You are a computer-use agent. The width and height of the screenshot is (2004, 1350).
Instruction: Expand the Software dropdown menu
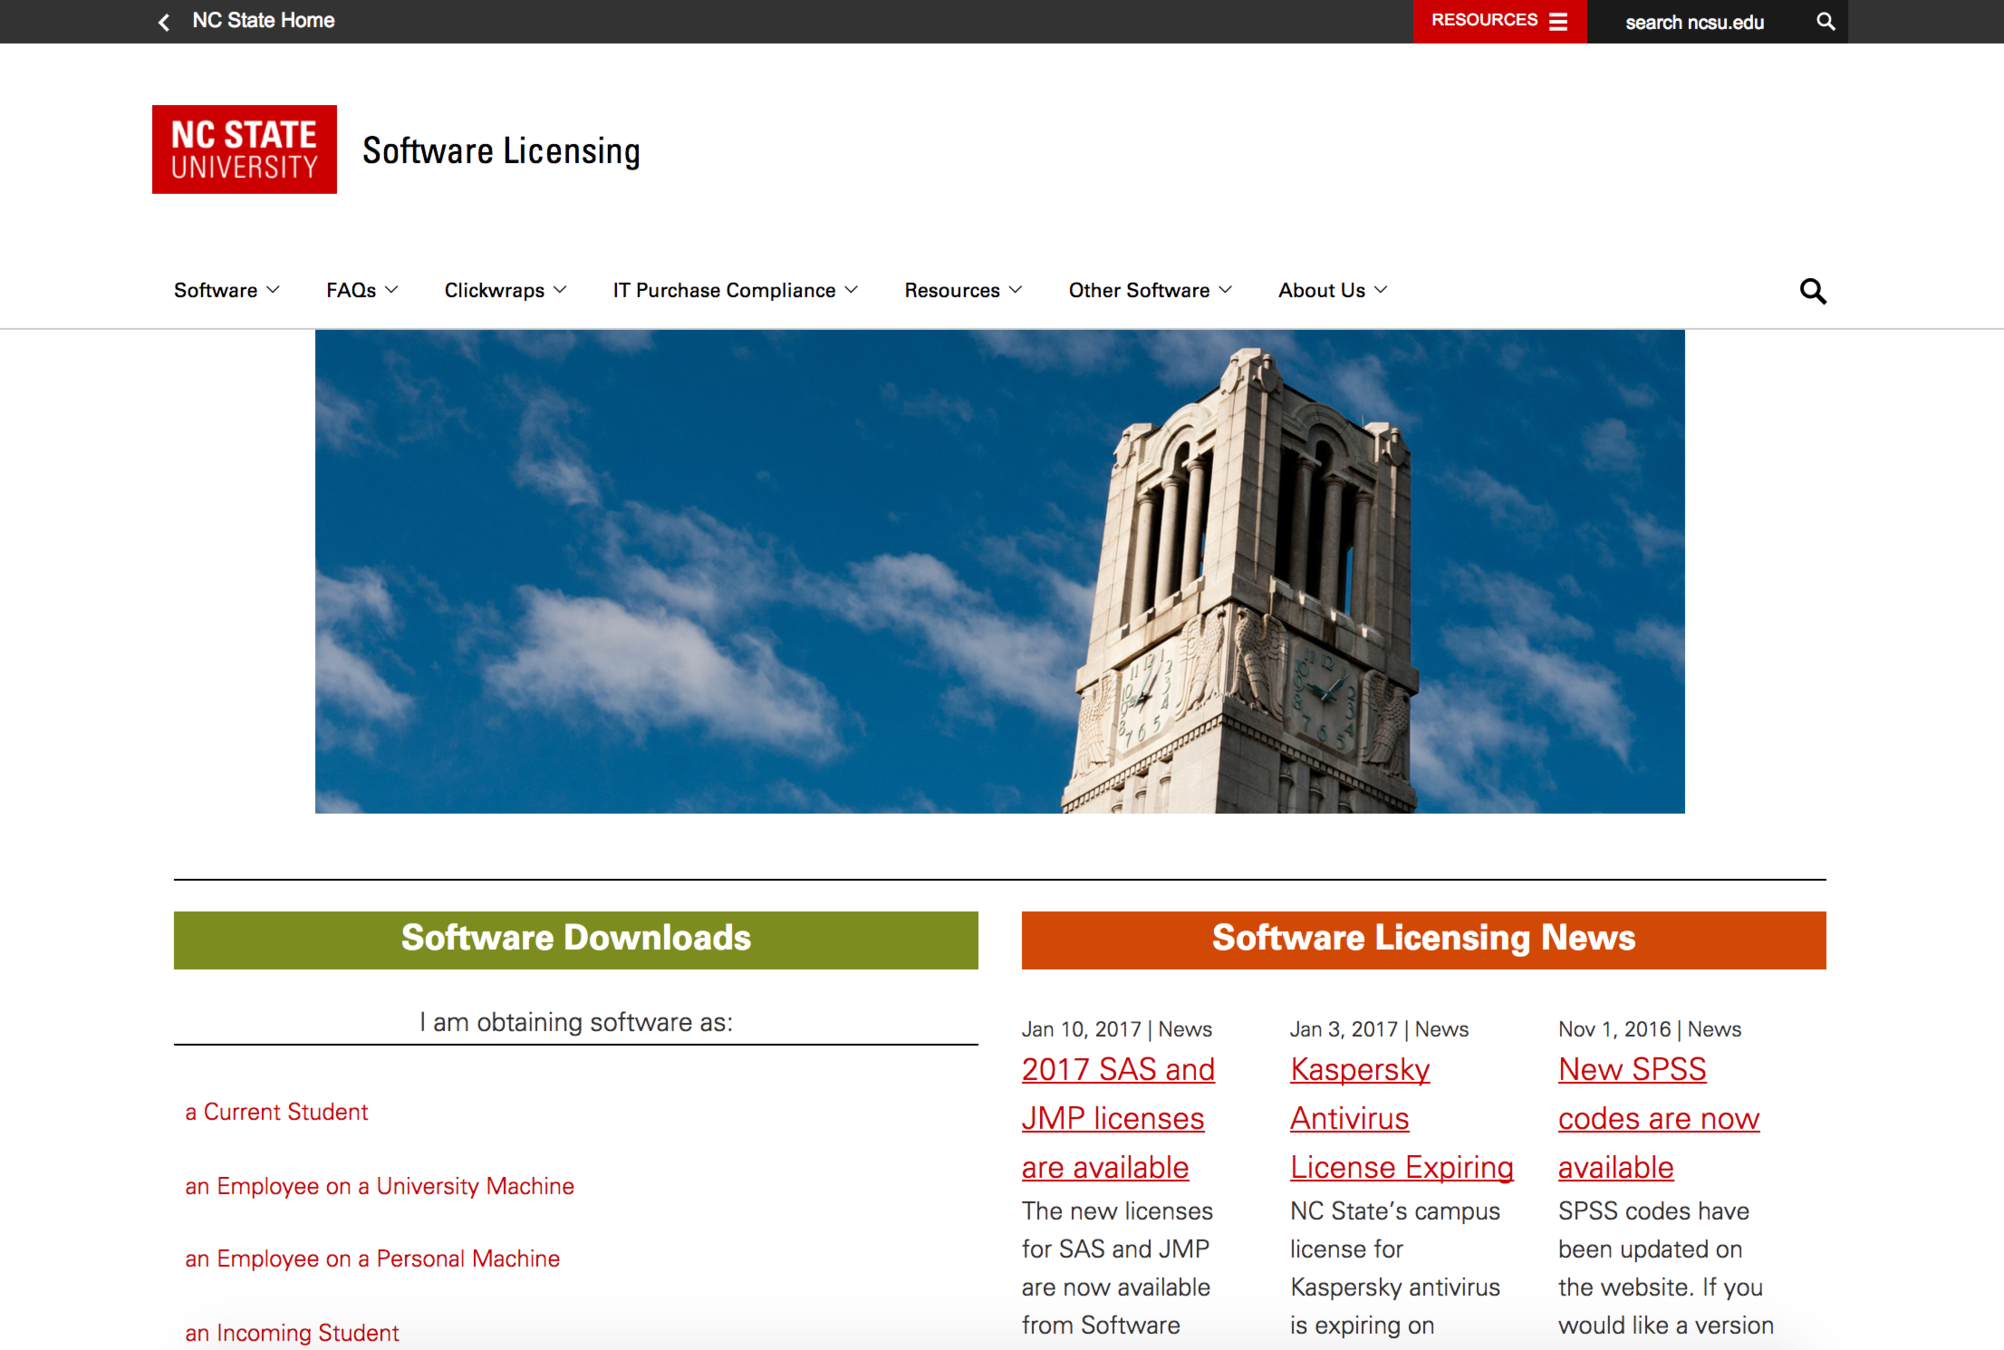(226, 290)
